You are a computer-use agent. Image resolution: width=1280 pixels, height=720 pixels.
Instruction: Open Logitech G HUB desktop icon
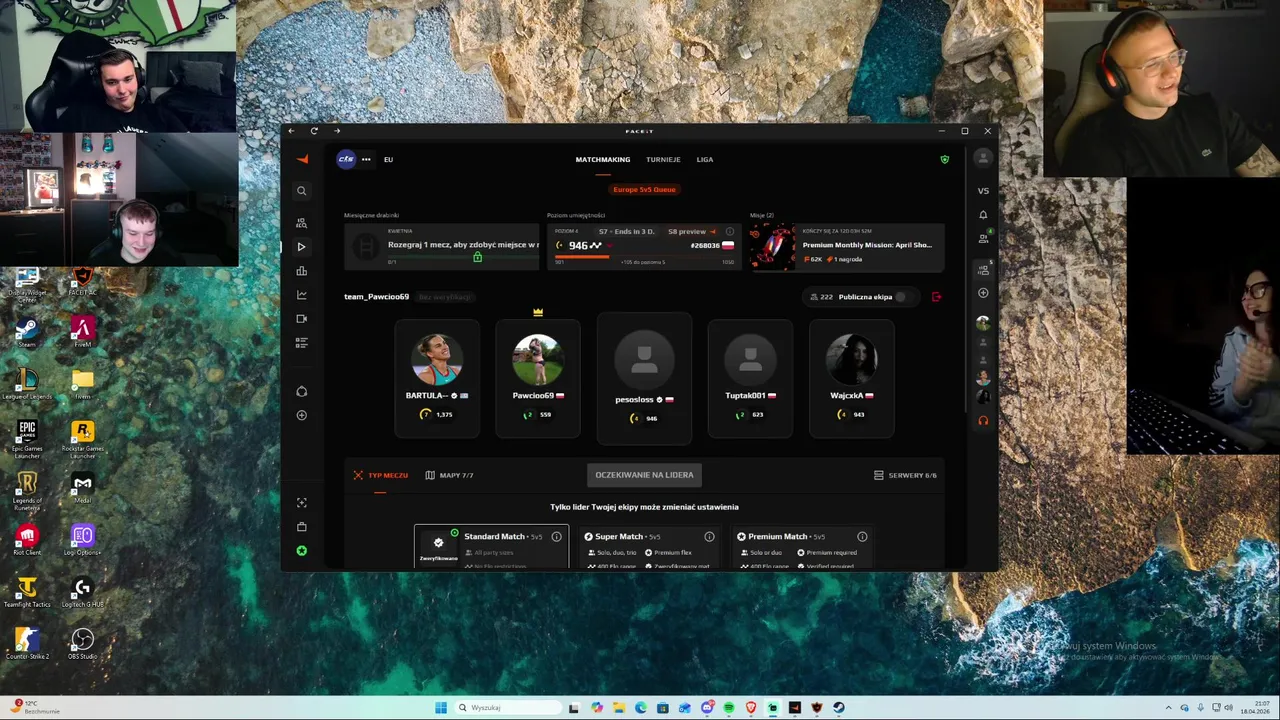(x=82, y=591)
